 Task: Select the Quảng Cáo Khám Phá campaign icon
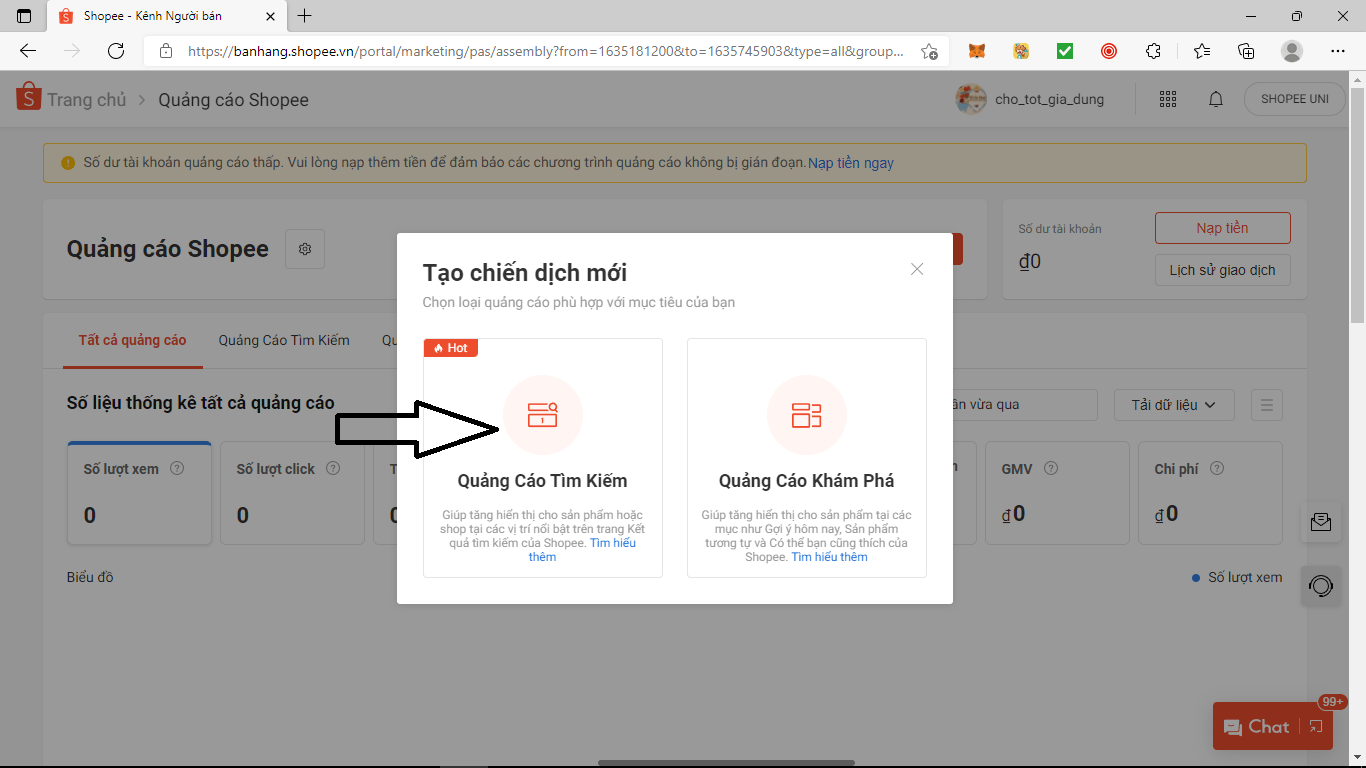click(x=806, y=414)
